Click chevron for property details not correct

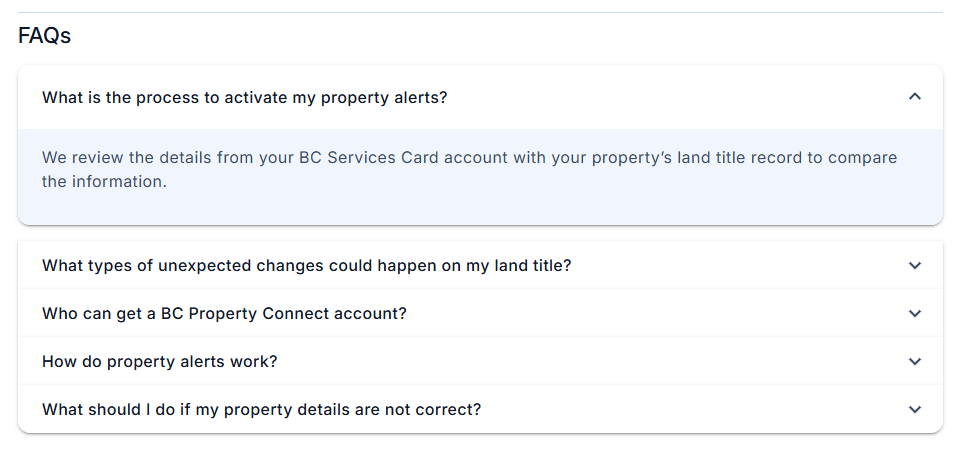(914, 409)
